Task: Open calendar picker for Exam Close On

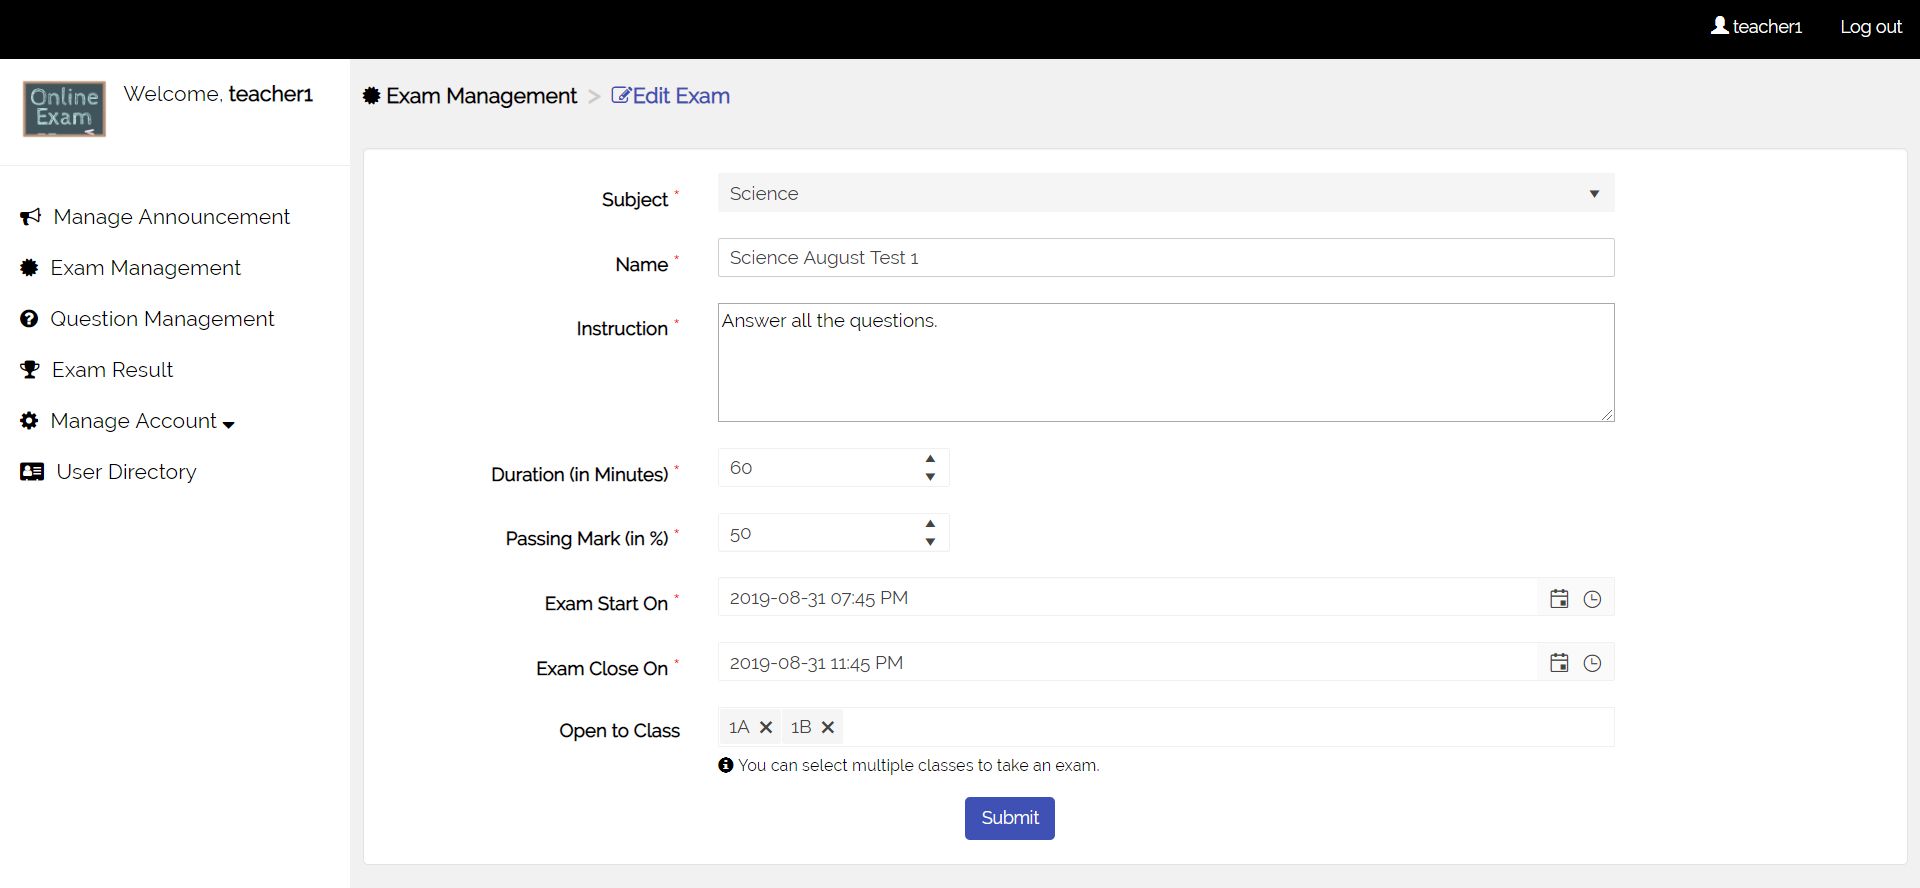Action: pyautogui.click(x=1558, y=663)
